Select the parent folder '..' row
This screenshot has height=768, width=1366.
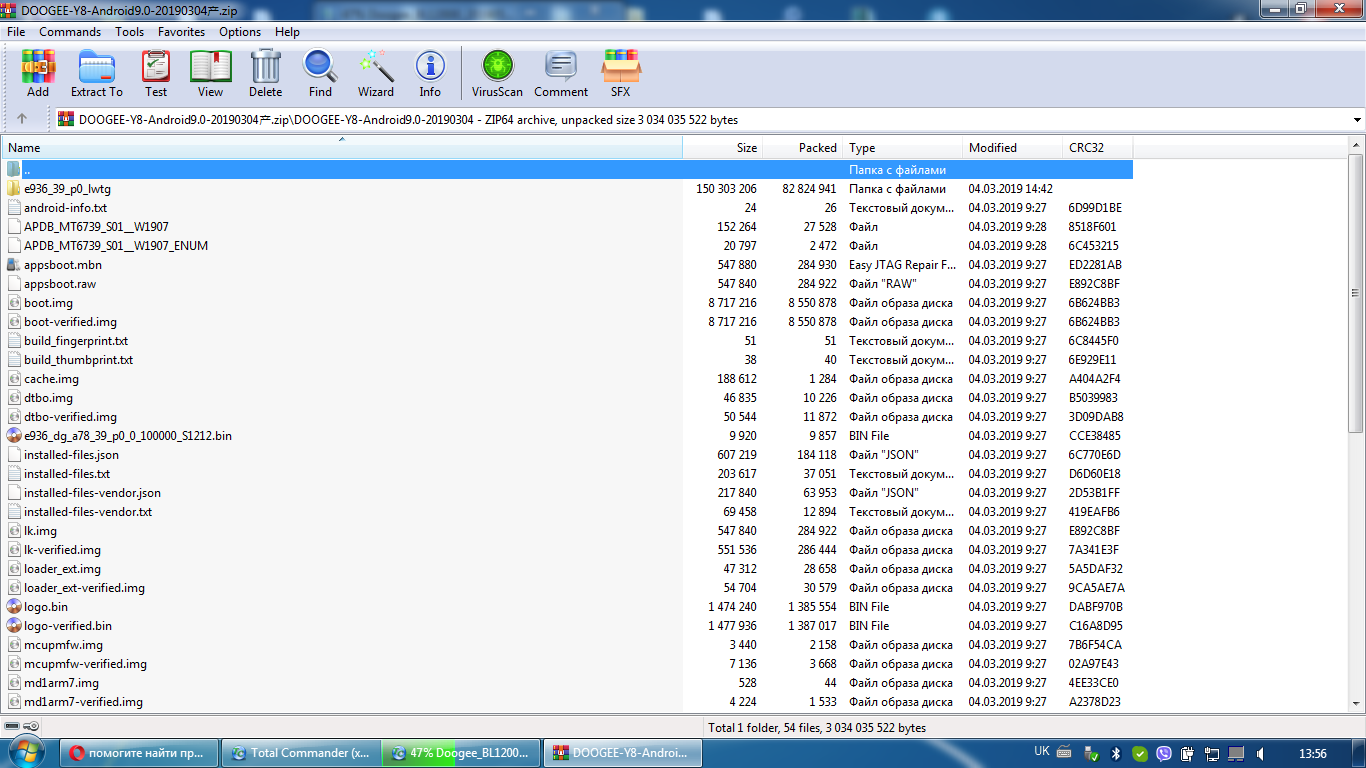[x=567, y=170]
